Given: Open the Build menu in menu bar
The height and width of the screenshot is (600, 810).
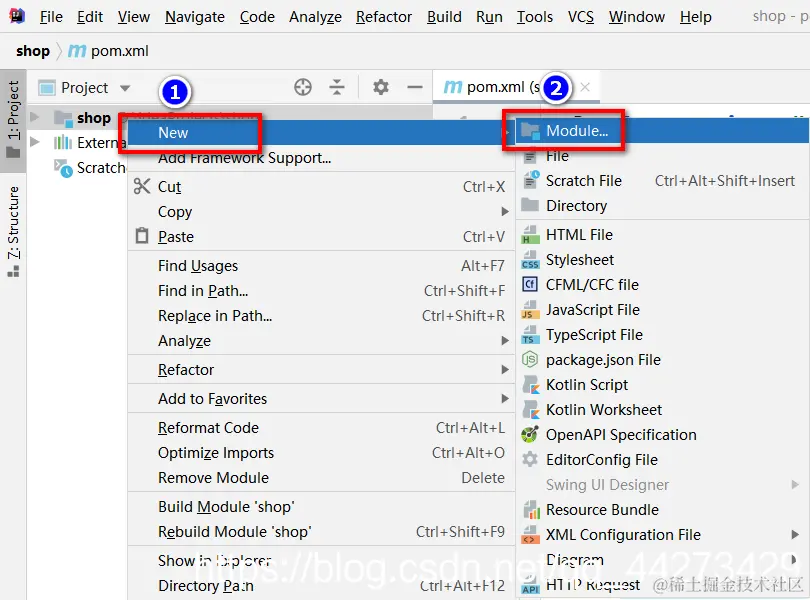Looking at the screenshot, I should point(444,17).
